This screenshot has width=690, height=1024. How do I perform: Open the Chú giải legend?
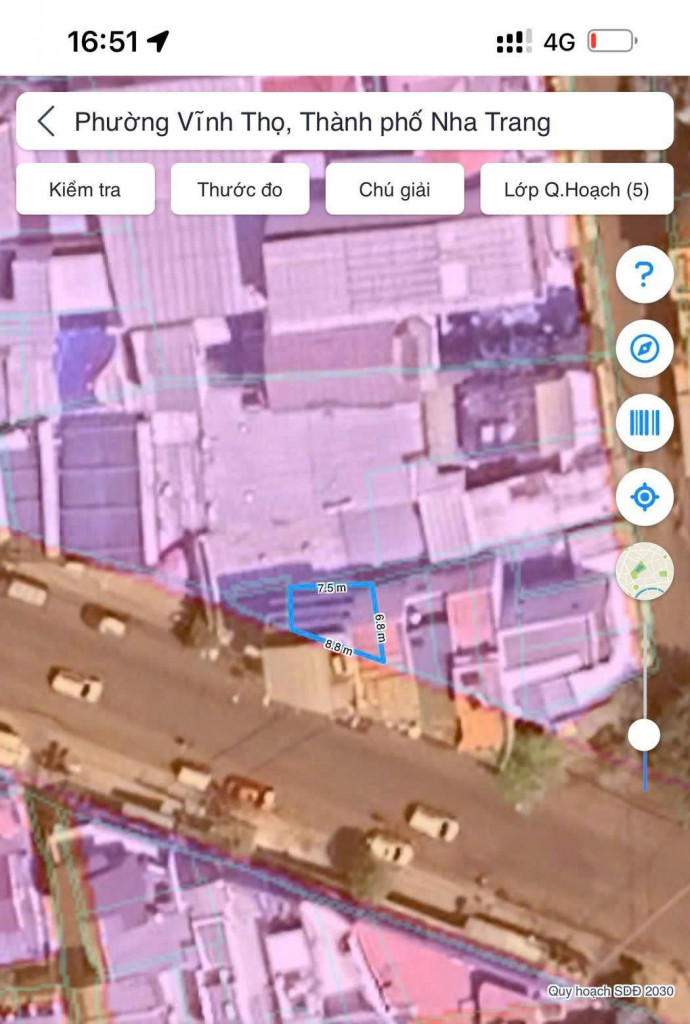tap(394, 190)
